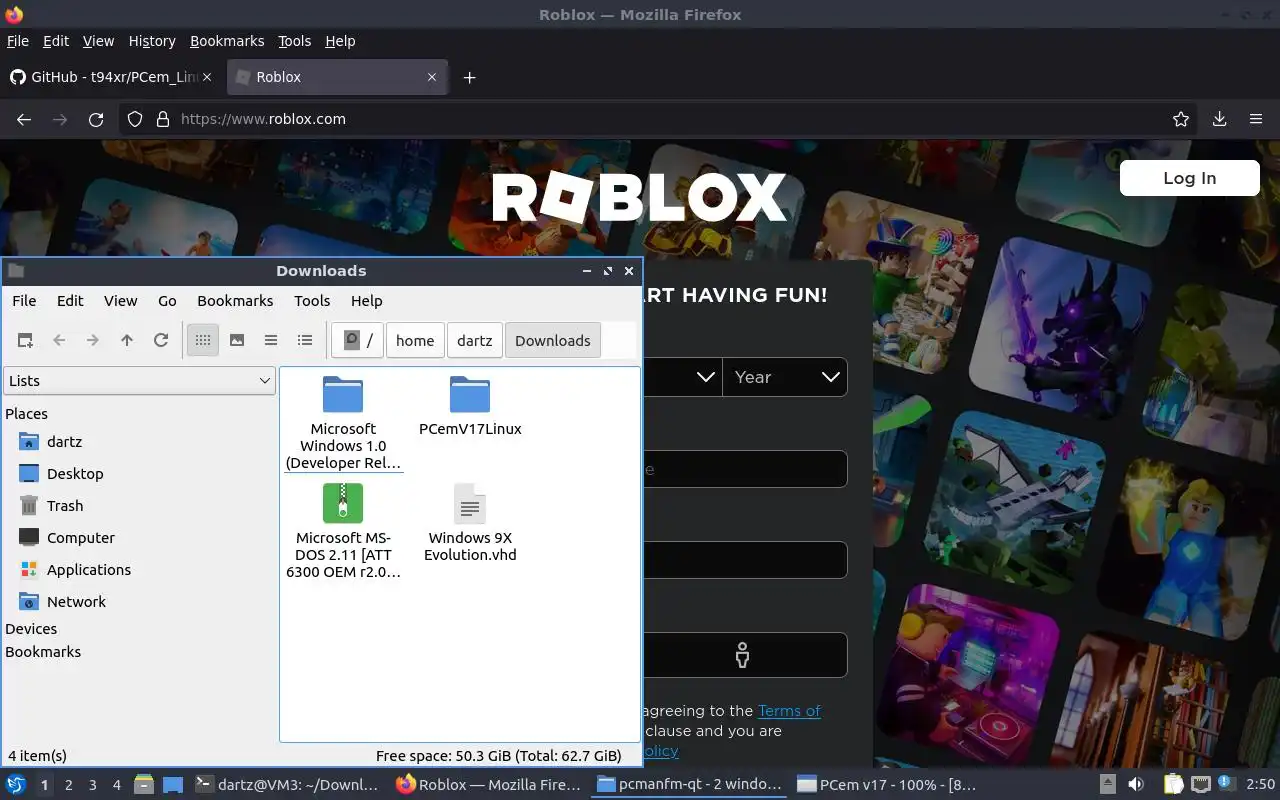
Task: Select the gender figure icon button
Action: tap(743, 655)
